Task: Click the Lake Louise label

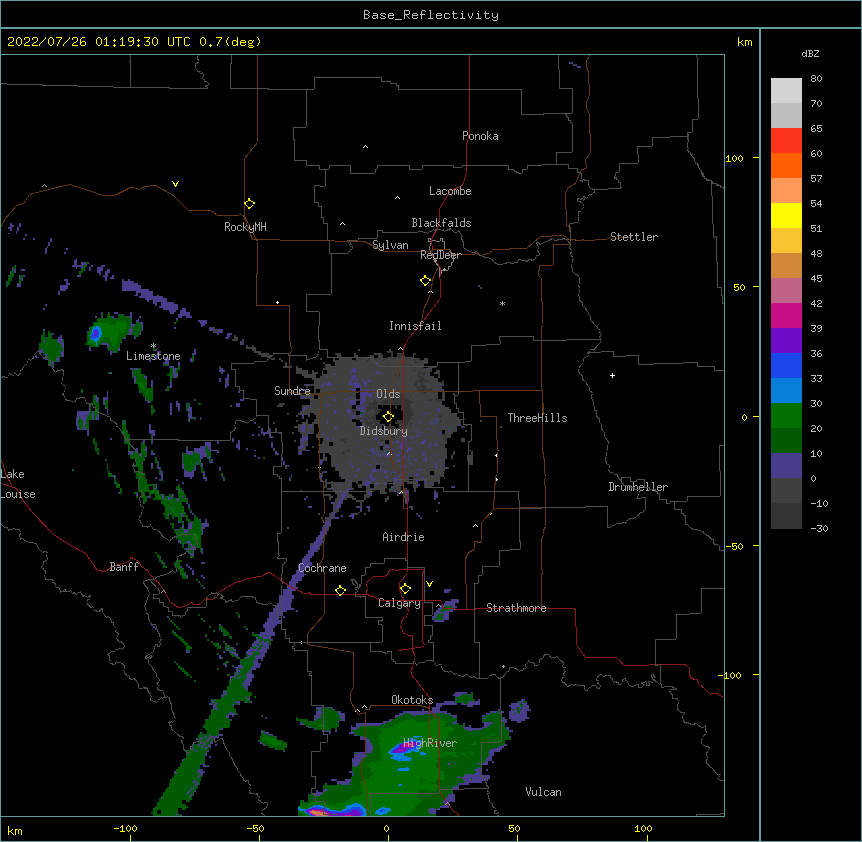Action: pos(18,484)
